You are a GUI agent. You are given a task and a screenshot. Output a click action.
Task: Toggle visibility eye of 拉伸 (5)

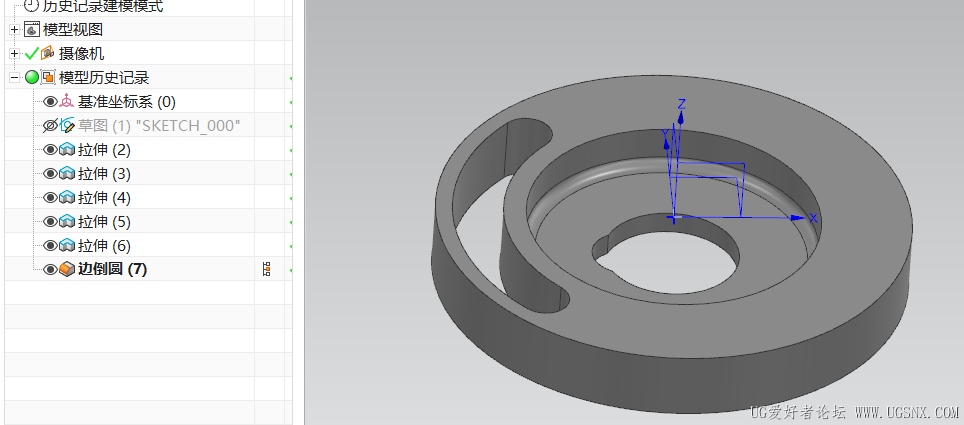pyautogui.click(x=50, y=221)
